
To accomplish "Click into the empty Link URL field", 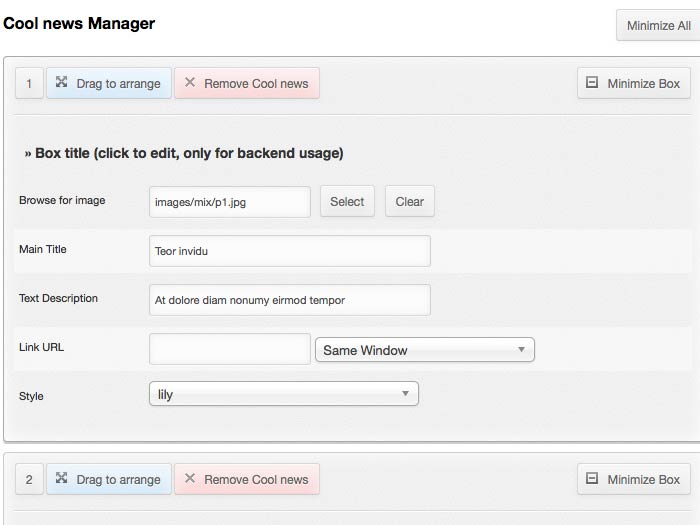I will [x=229, y=349].
